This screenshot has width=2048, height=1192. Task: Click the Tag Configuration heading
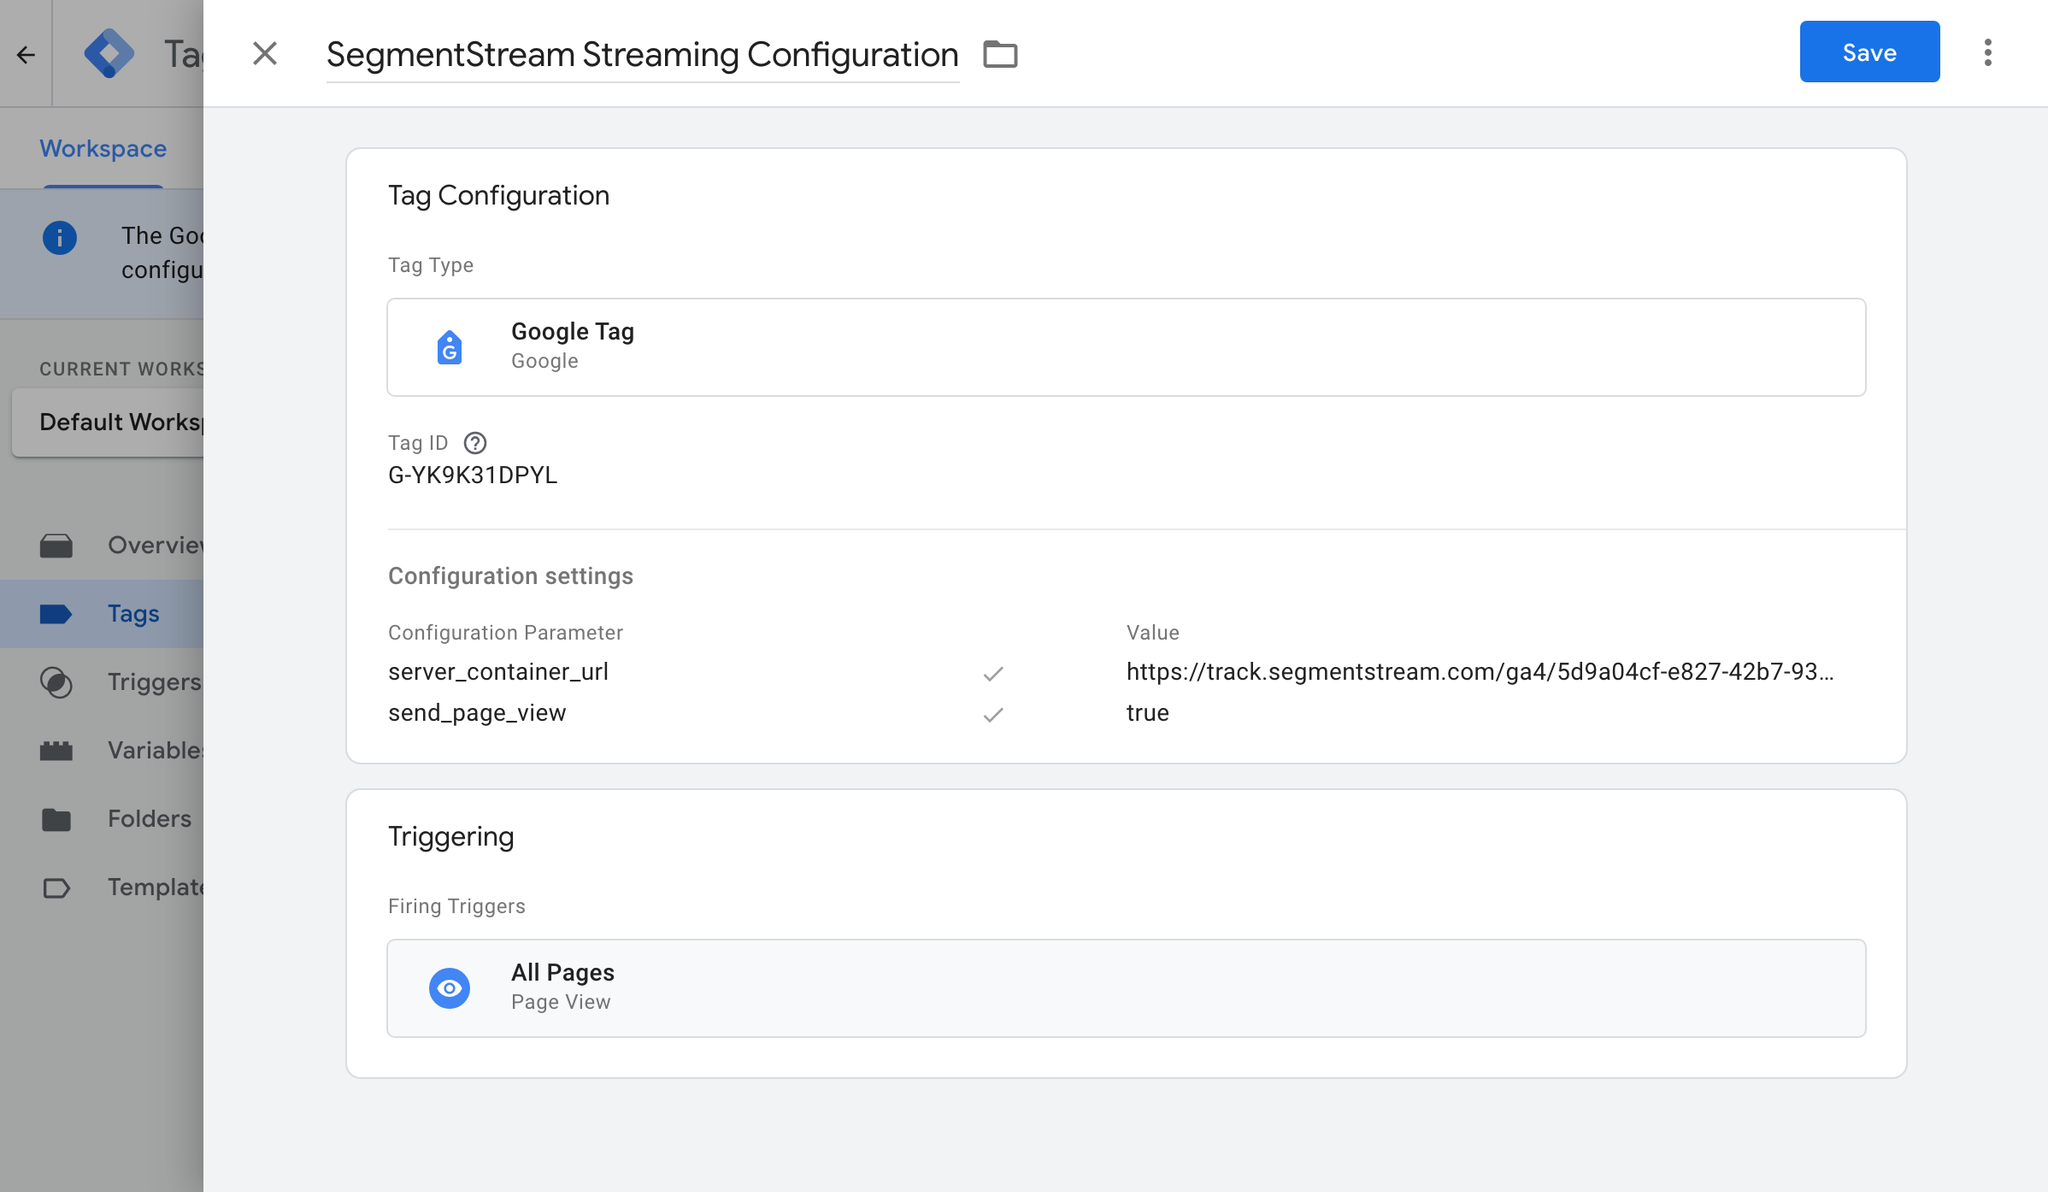click(498, 196)
